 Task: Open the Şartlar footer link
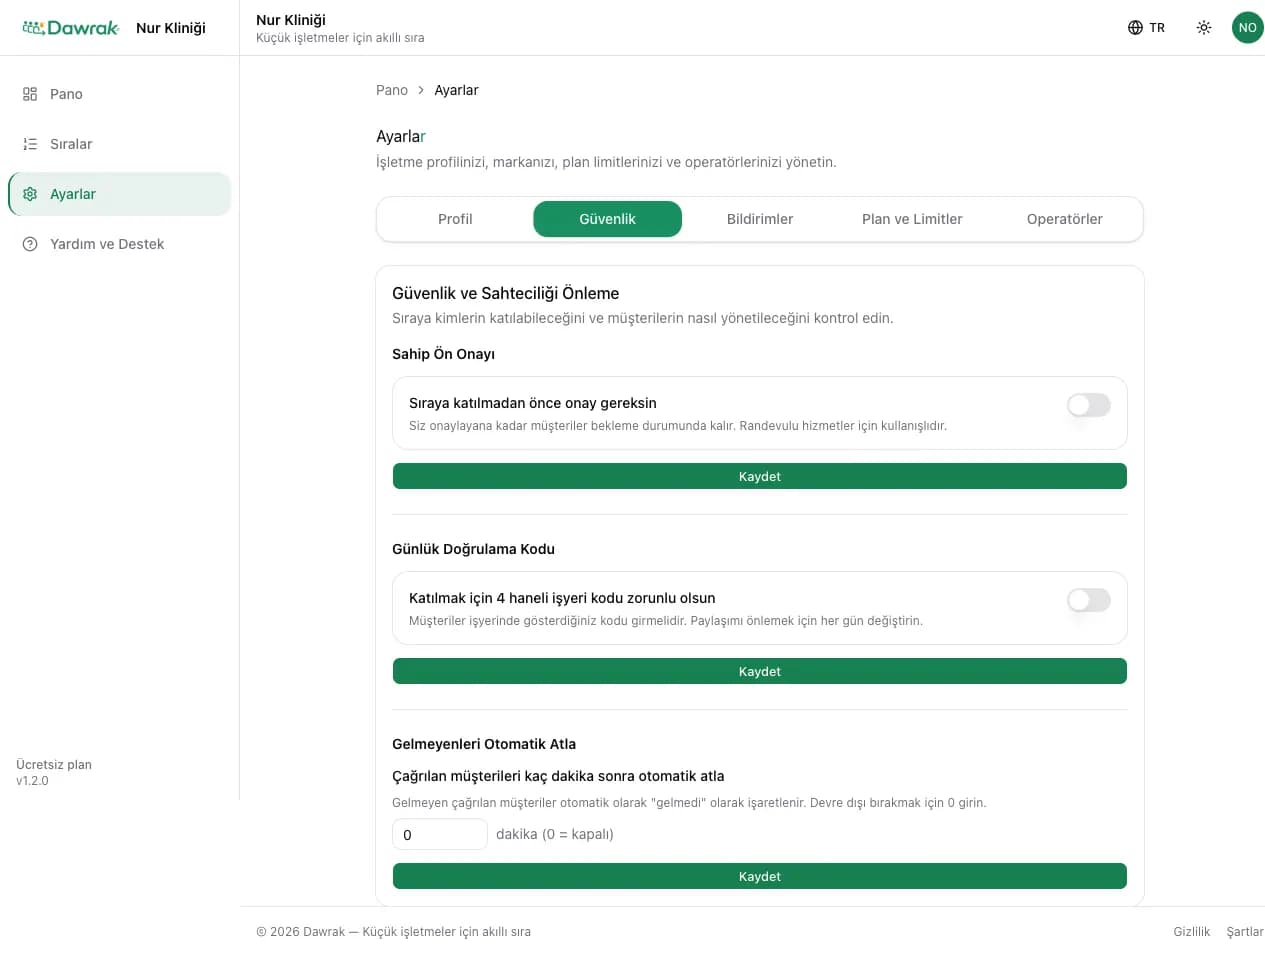(1245, 931)
